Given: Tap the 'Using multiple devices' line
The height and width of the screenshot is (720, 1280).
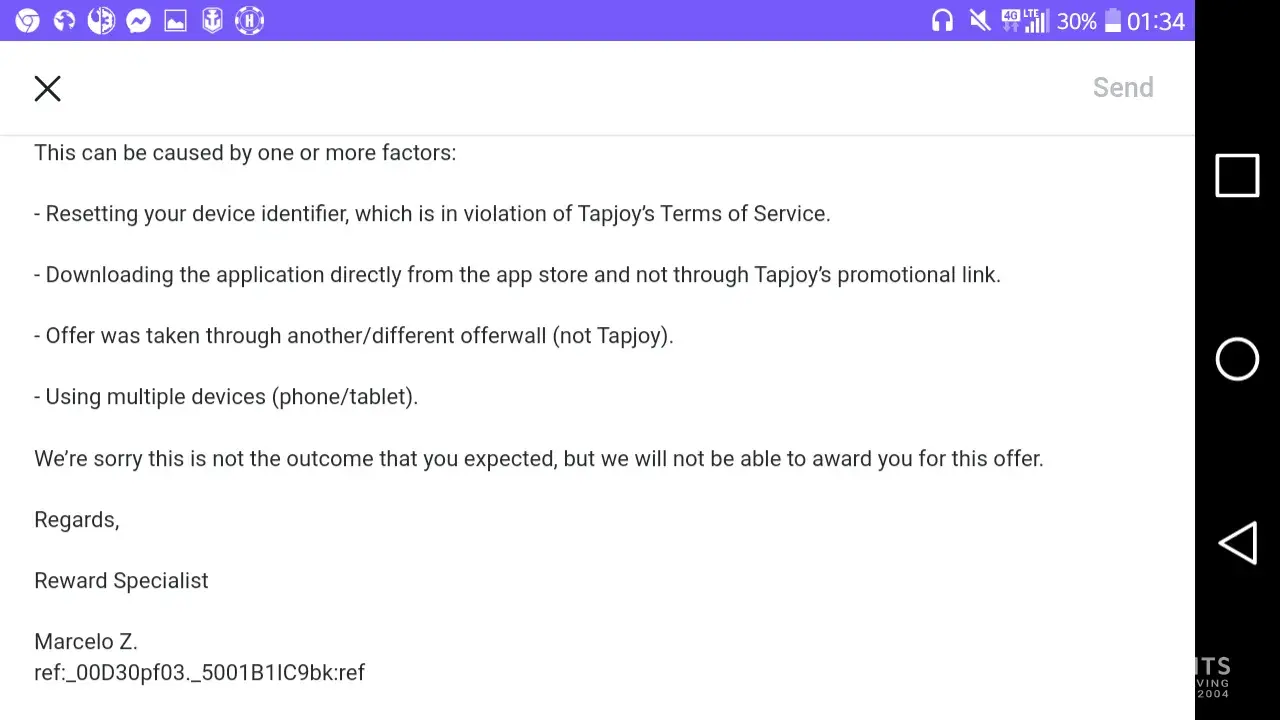Looking at the screenshot, I should (226, 397).
